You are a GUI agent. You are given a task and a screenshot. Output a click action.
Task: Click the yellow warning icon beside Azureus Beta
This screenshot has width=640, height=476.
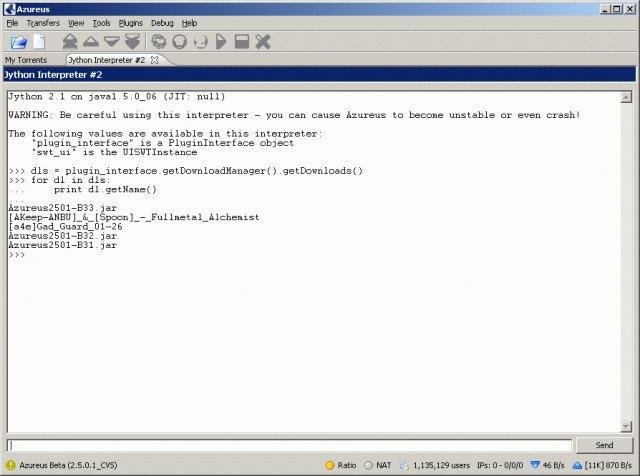(11, 465)
